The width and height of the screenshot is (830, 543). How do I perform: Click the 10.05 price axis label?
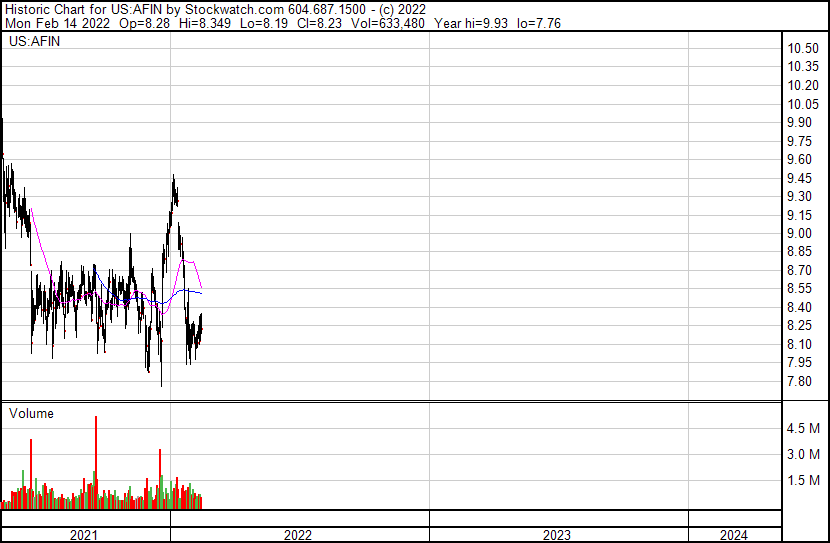point(803,104)
